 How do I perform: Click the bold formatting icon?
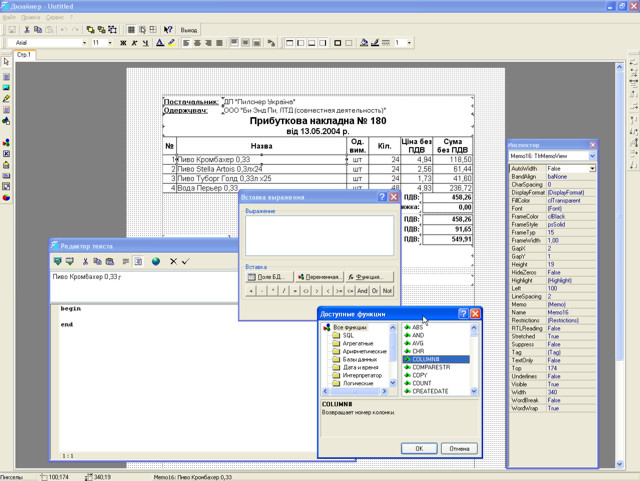(x=124, y=44)
